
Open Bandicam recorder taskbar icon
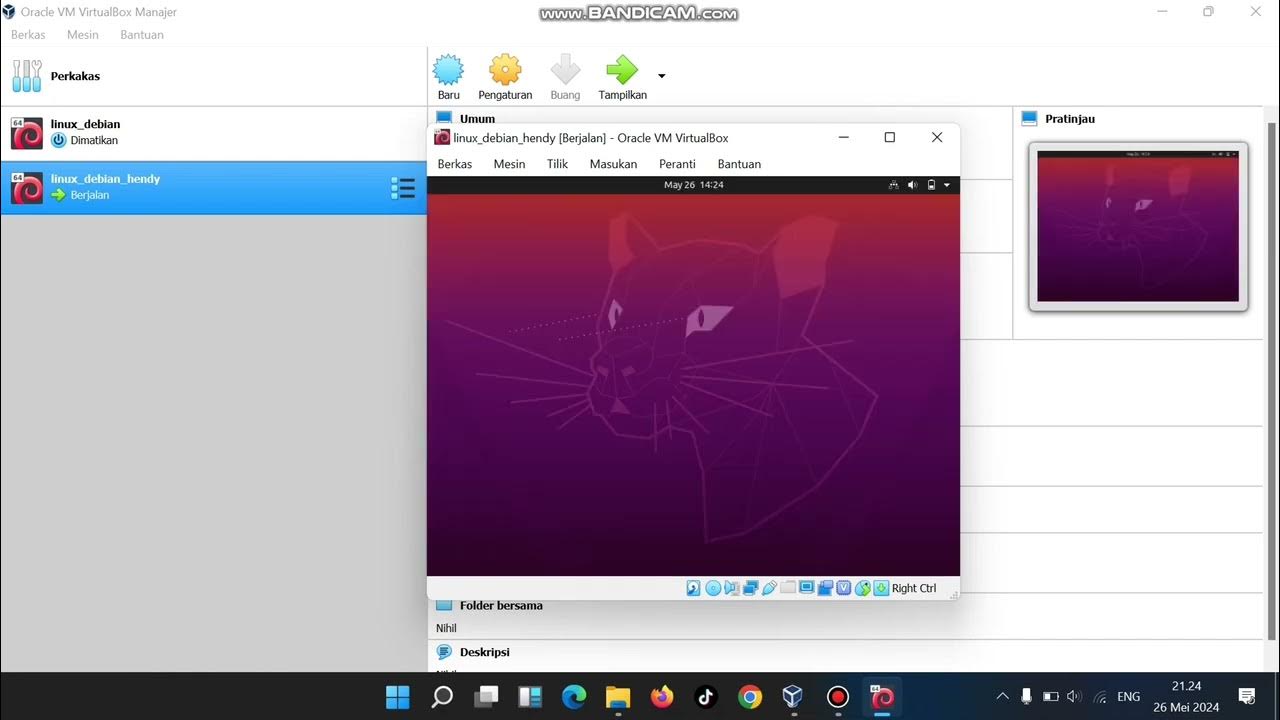pyautogui.click(x=838, y=697)
